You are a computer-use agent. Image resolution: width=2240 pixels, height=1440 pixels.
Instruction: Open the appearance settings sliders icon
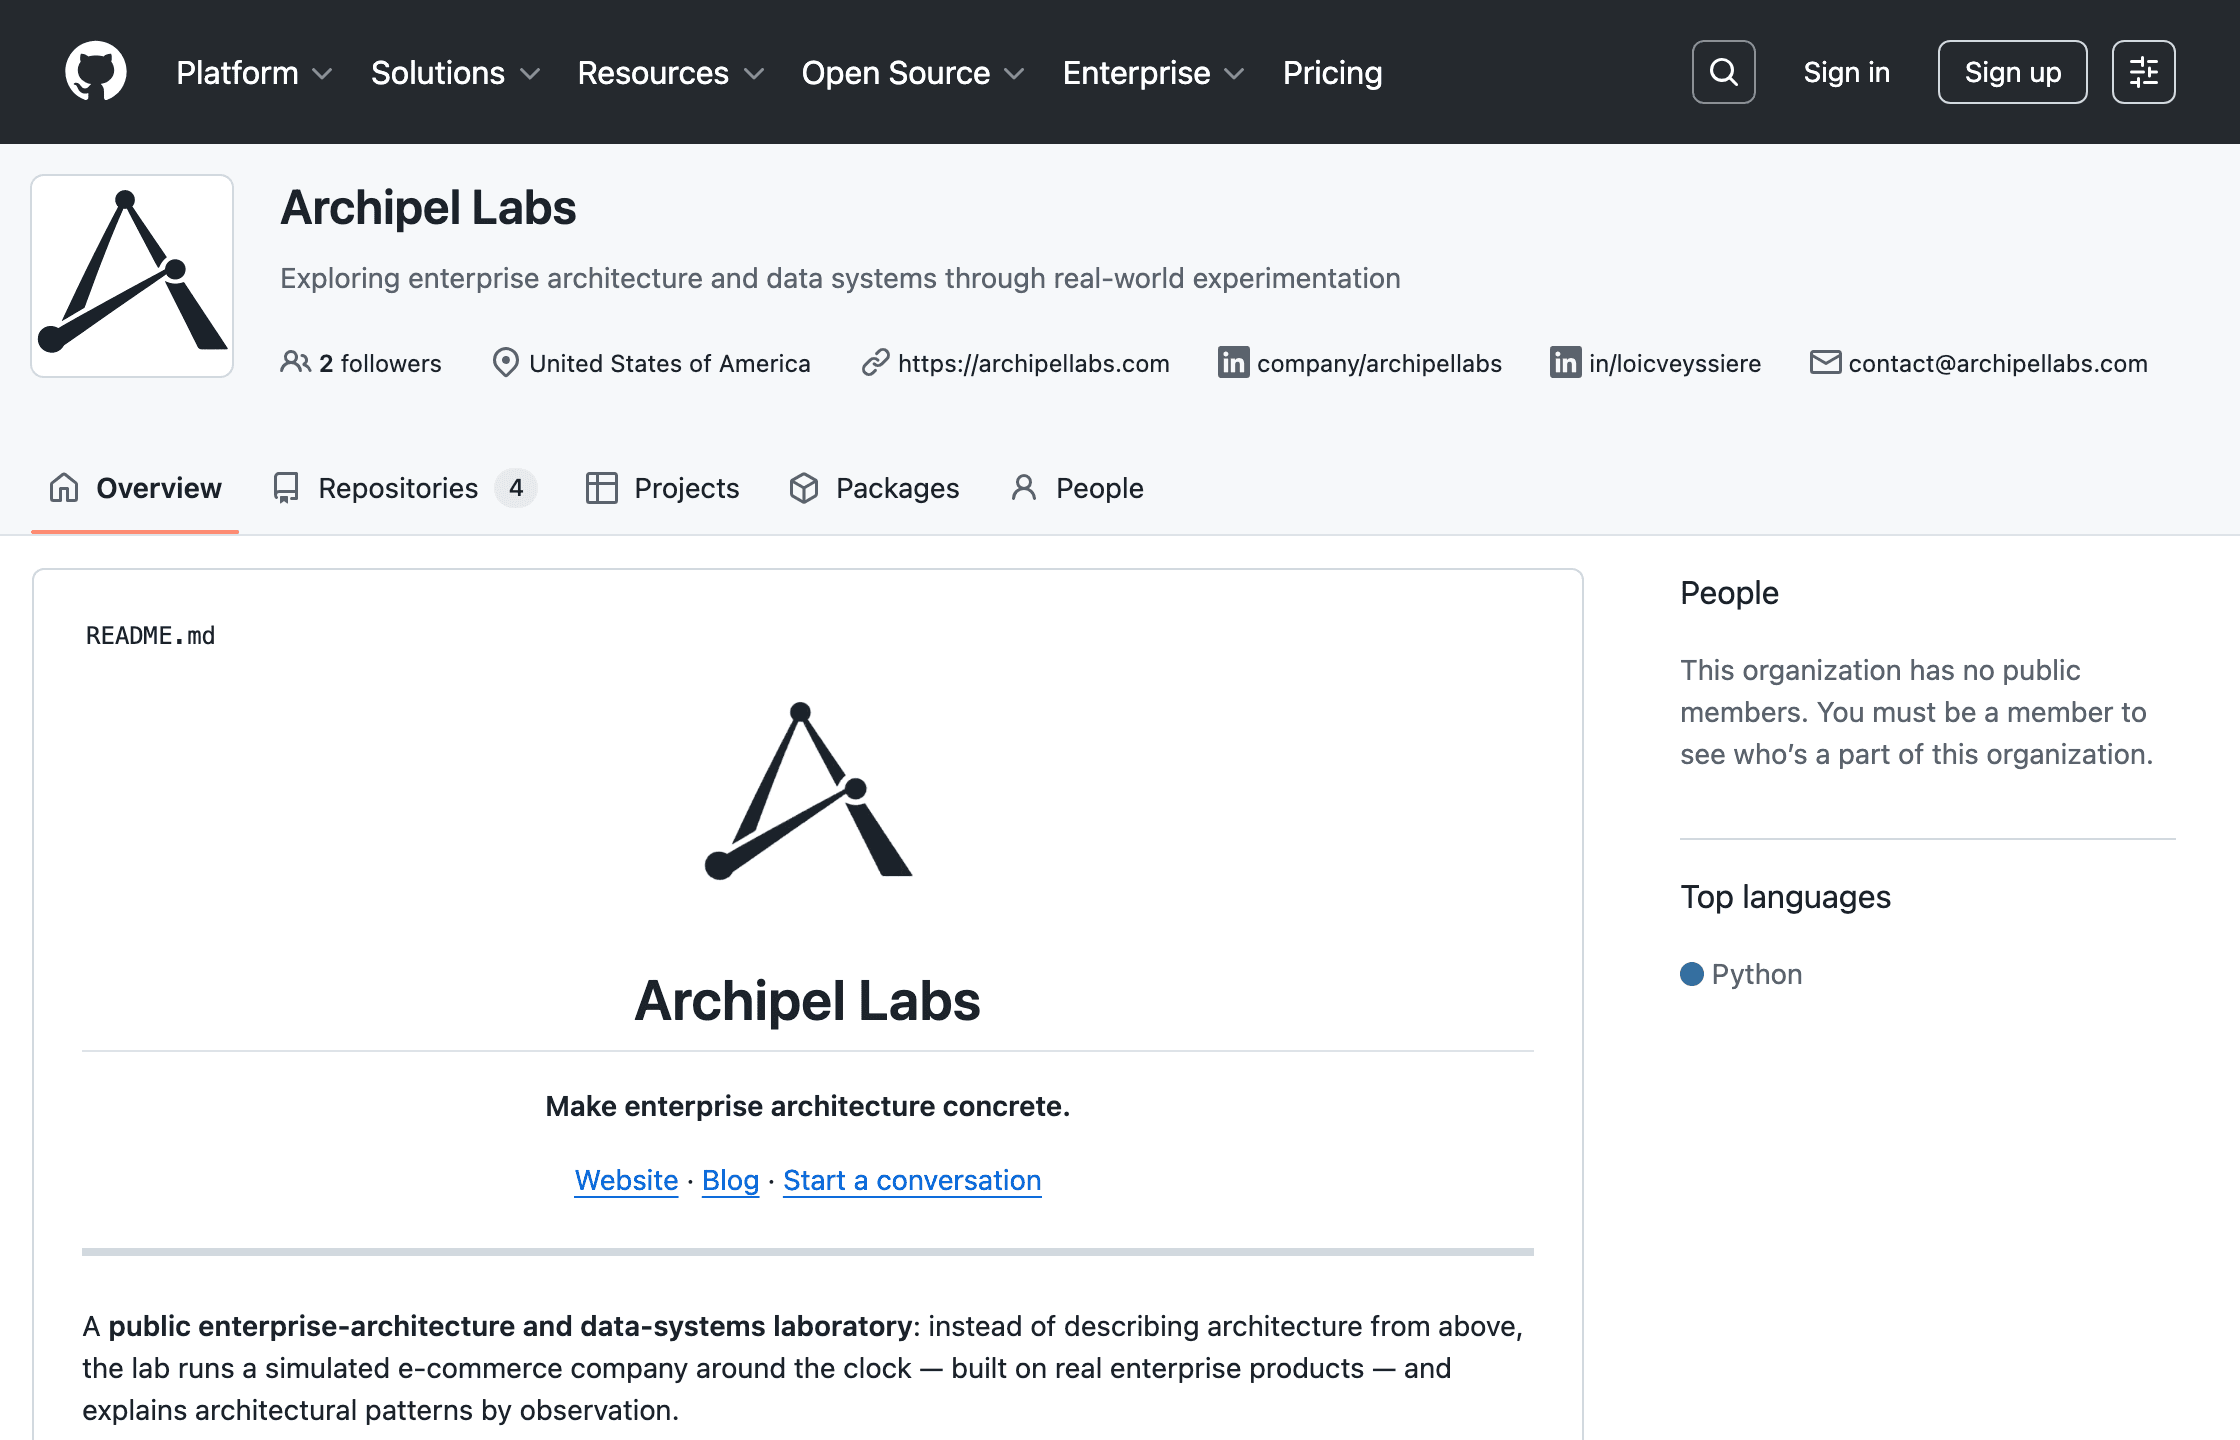[x=2143, y=72]
